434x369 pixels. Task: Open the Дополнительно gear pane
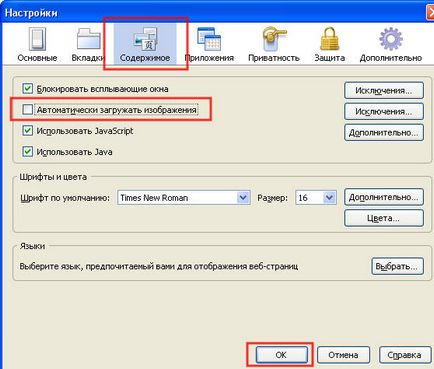click(391, 45)
